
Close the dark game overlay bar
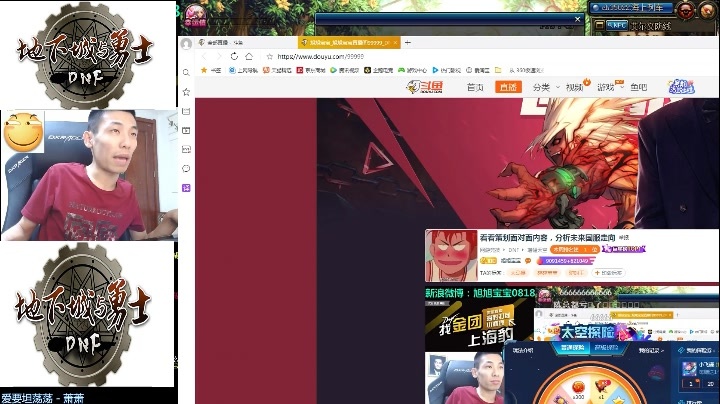(578, 19)
